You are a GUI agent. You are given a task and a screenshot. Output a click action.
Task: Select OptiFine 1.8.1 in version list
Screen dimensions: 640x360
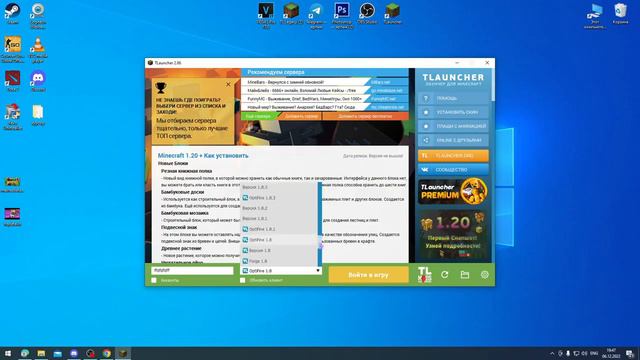279,229
